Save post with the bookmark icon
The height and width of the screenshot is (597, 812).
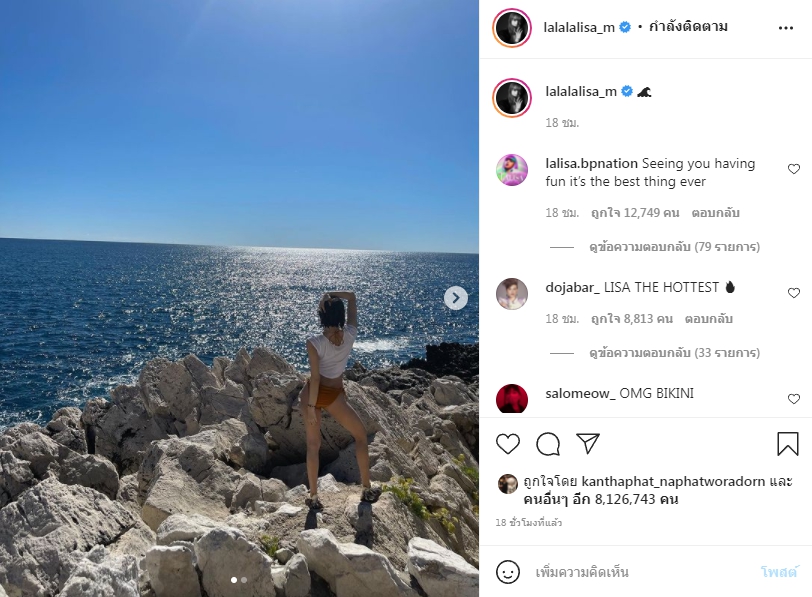click(788, 444)
